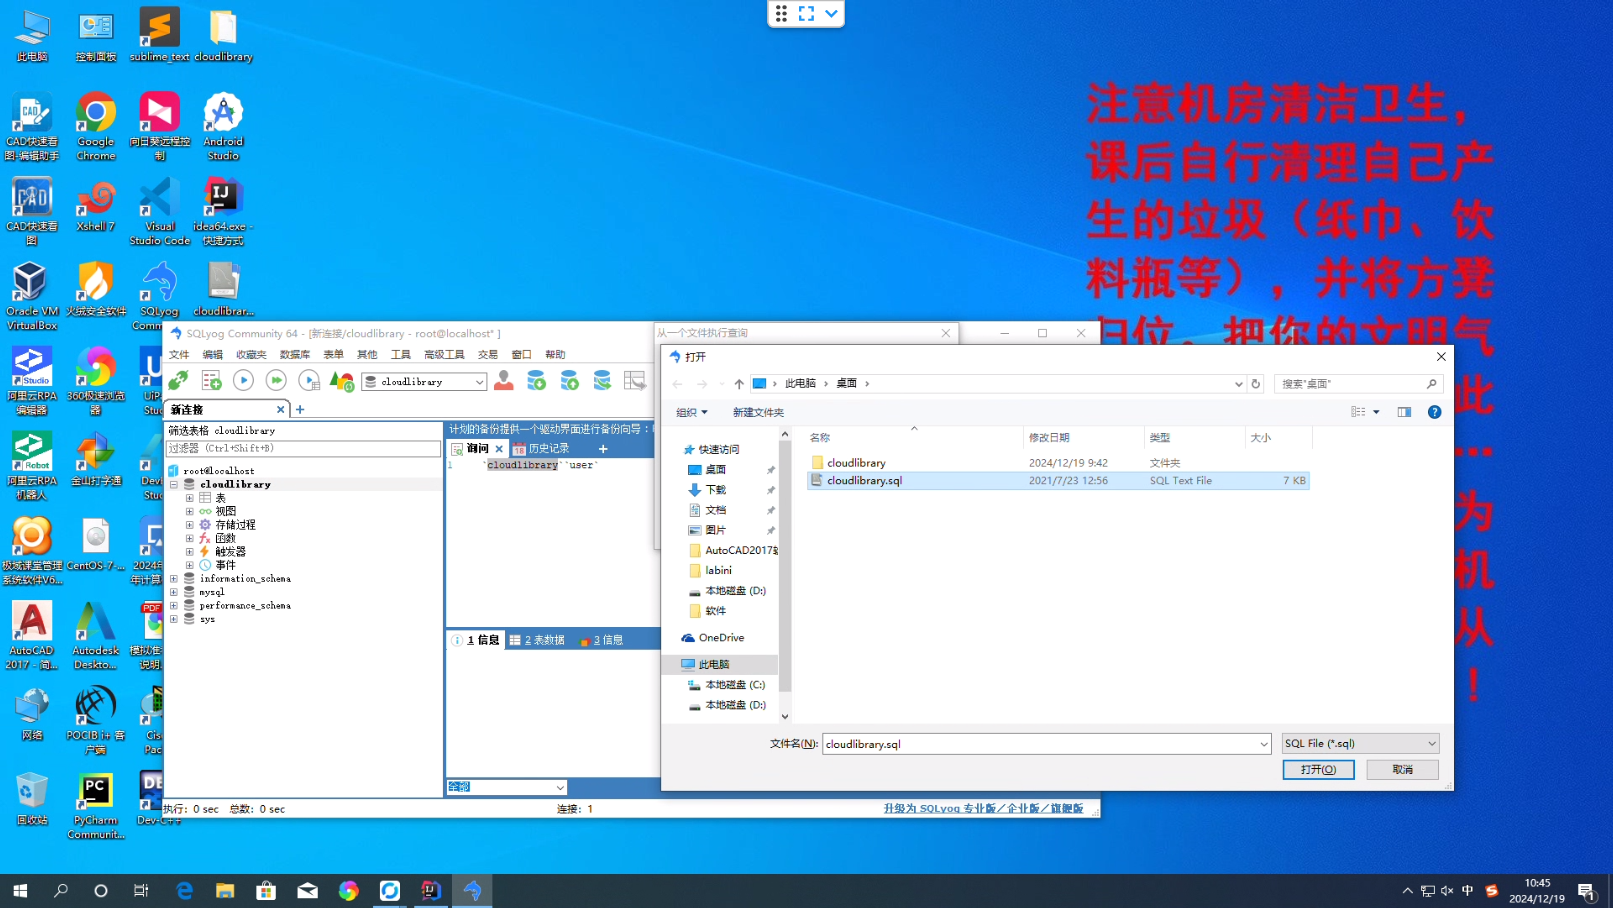The height and width of the screenshot is (908, 1613).
Task: Expand information_schema database node
Action: point(174,579)
